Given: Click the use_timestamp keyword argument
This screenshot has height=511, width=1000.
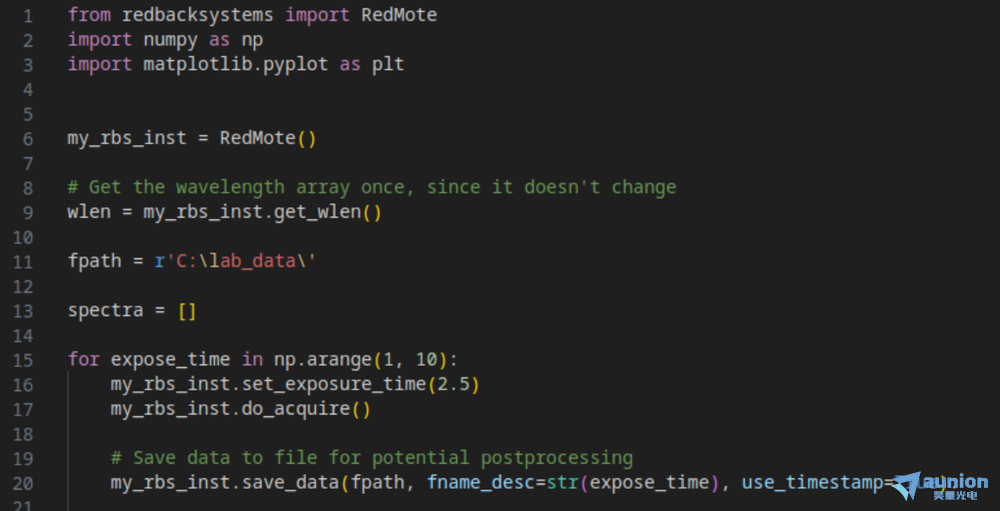Looking at the screenshot, I should (x=812, y=483).
